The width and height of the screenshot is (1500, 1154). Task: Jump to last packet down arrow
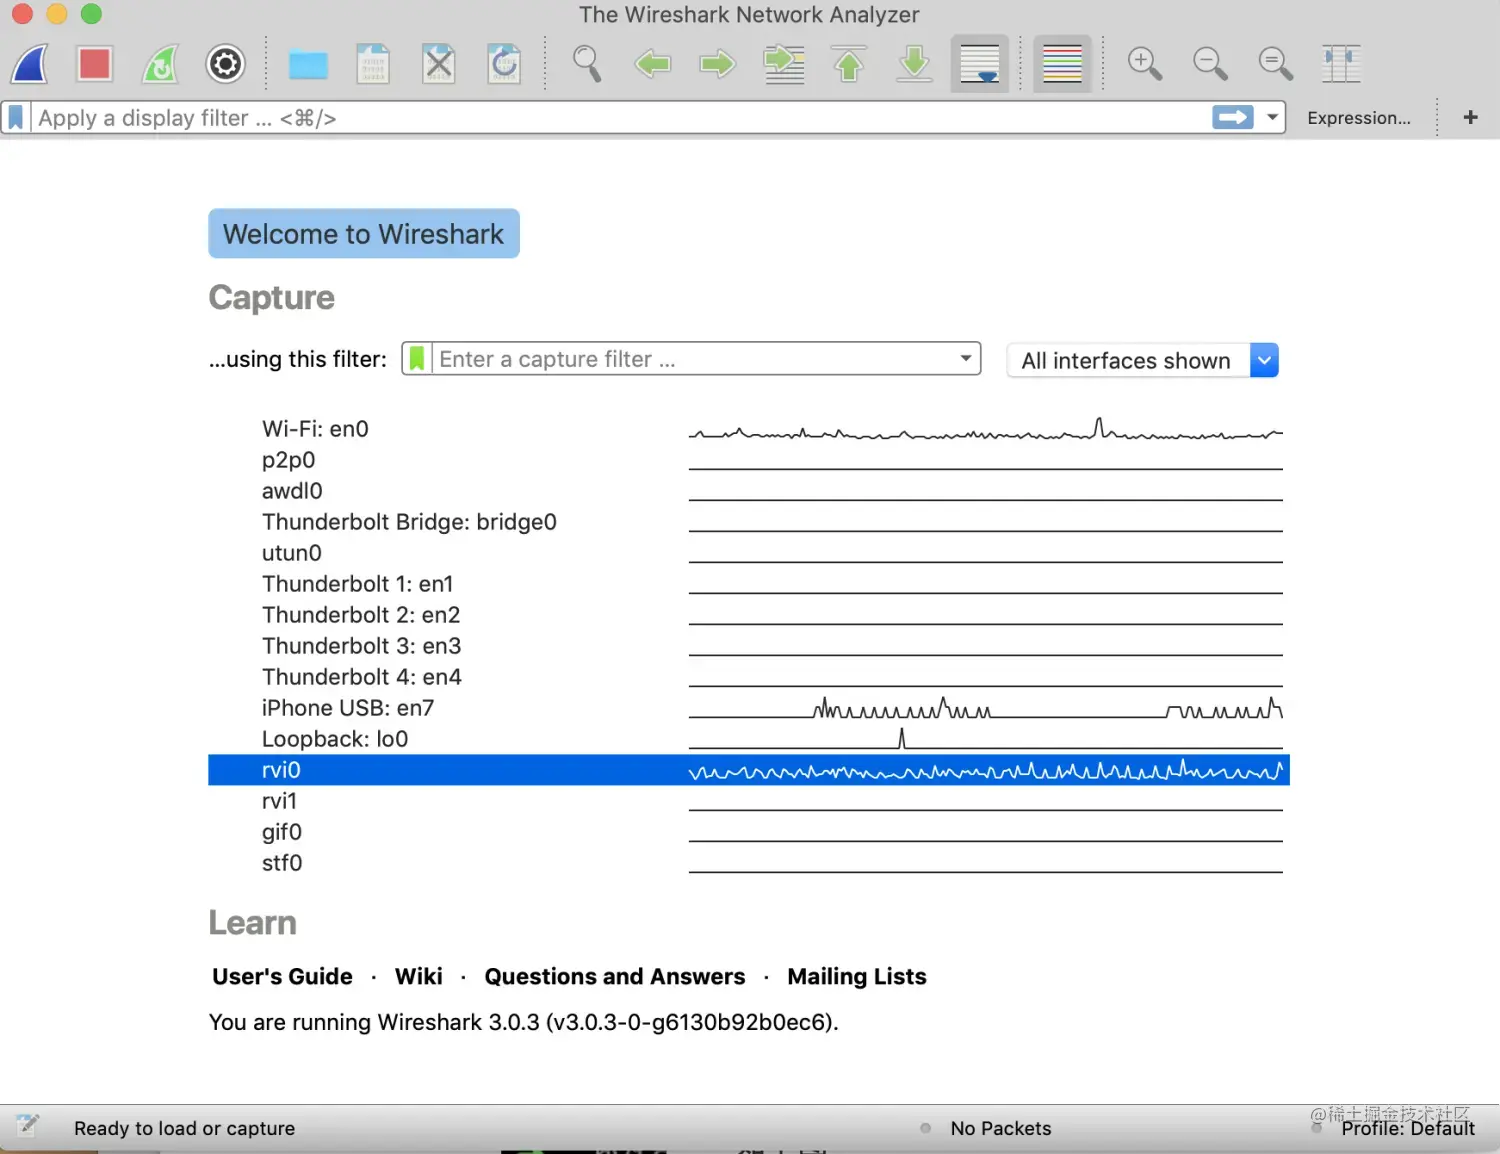(x=914, y=64)
